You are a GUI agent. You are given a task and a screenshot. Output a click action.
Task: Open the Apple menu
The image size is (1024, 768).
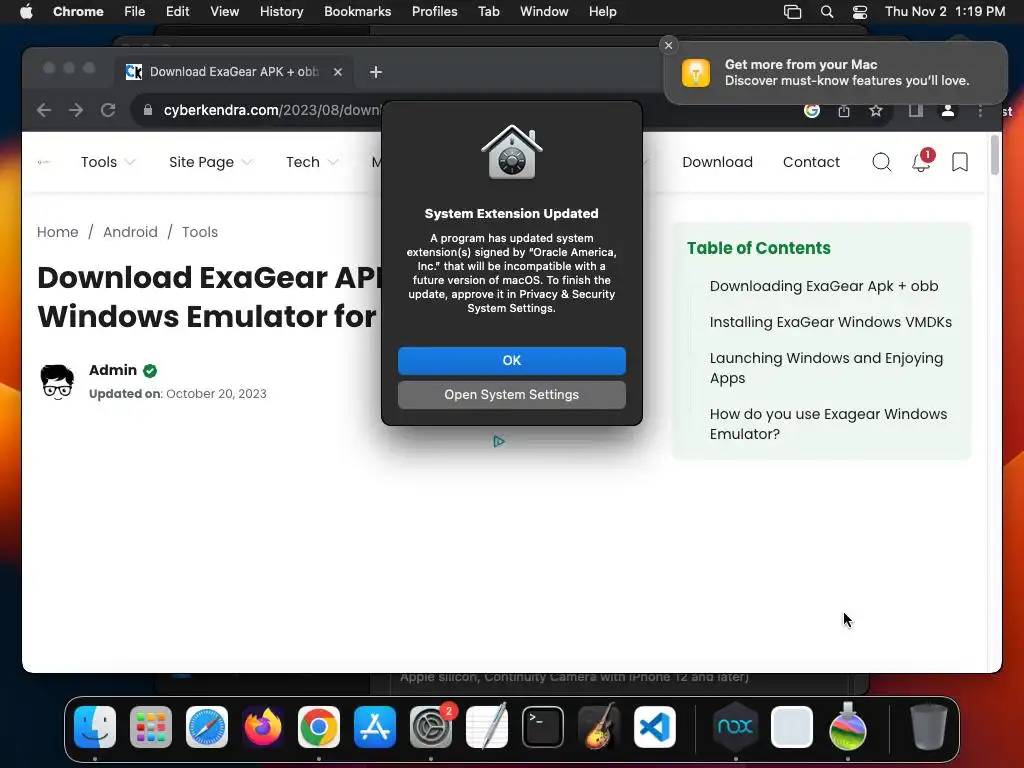click(26, 12)
